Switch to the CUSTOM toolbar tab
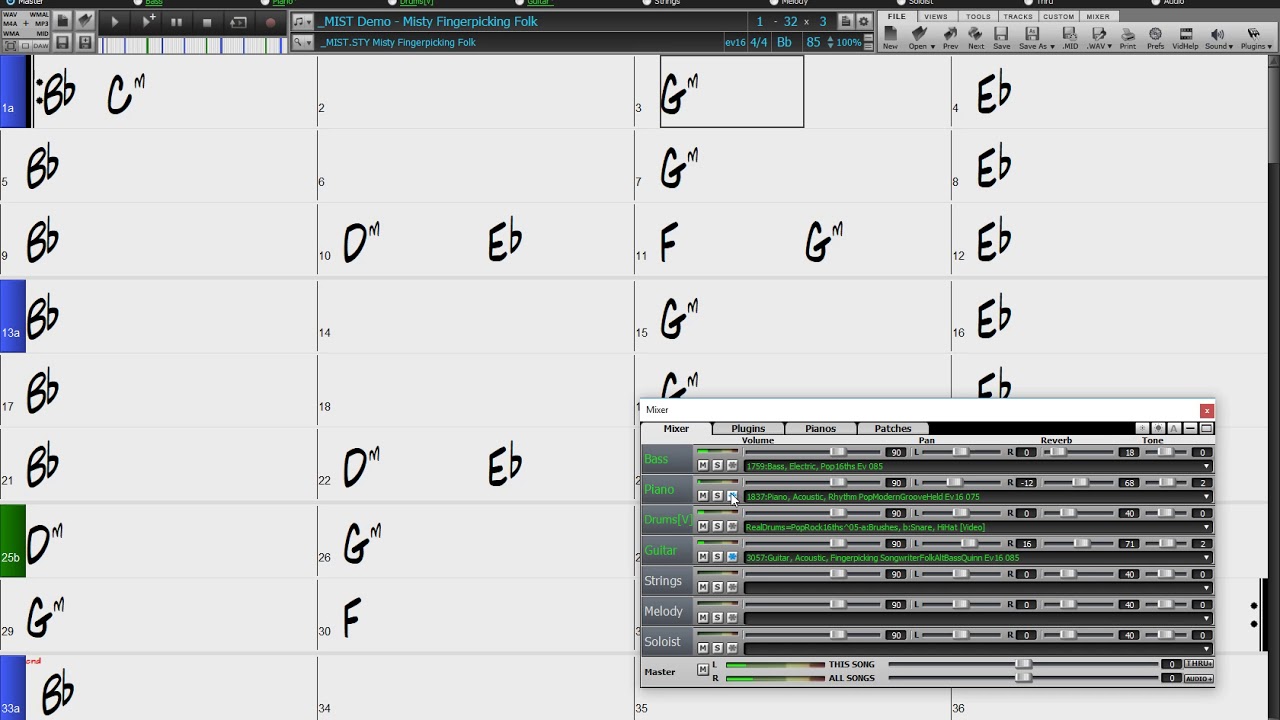Viewport: 1280px width, 720px height. 1059,17
